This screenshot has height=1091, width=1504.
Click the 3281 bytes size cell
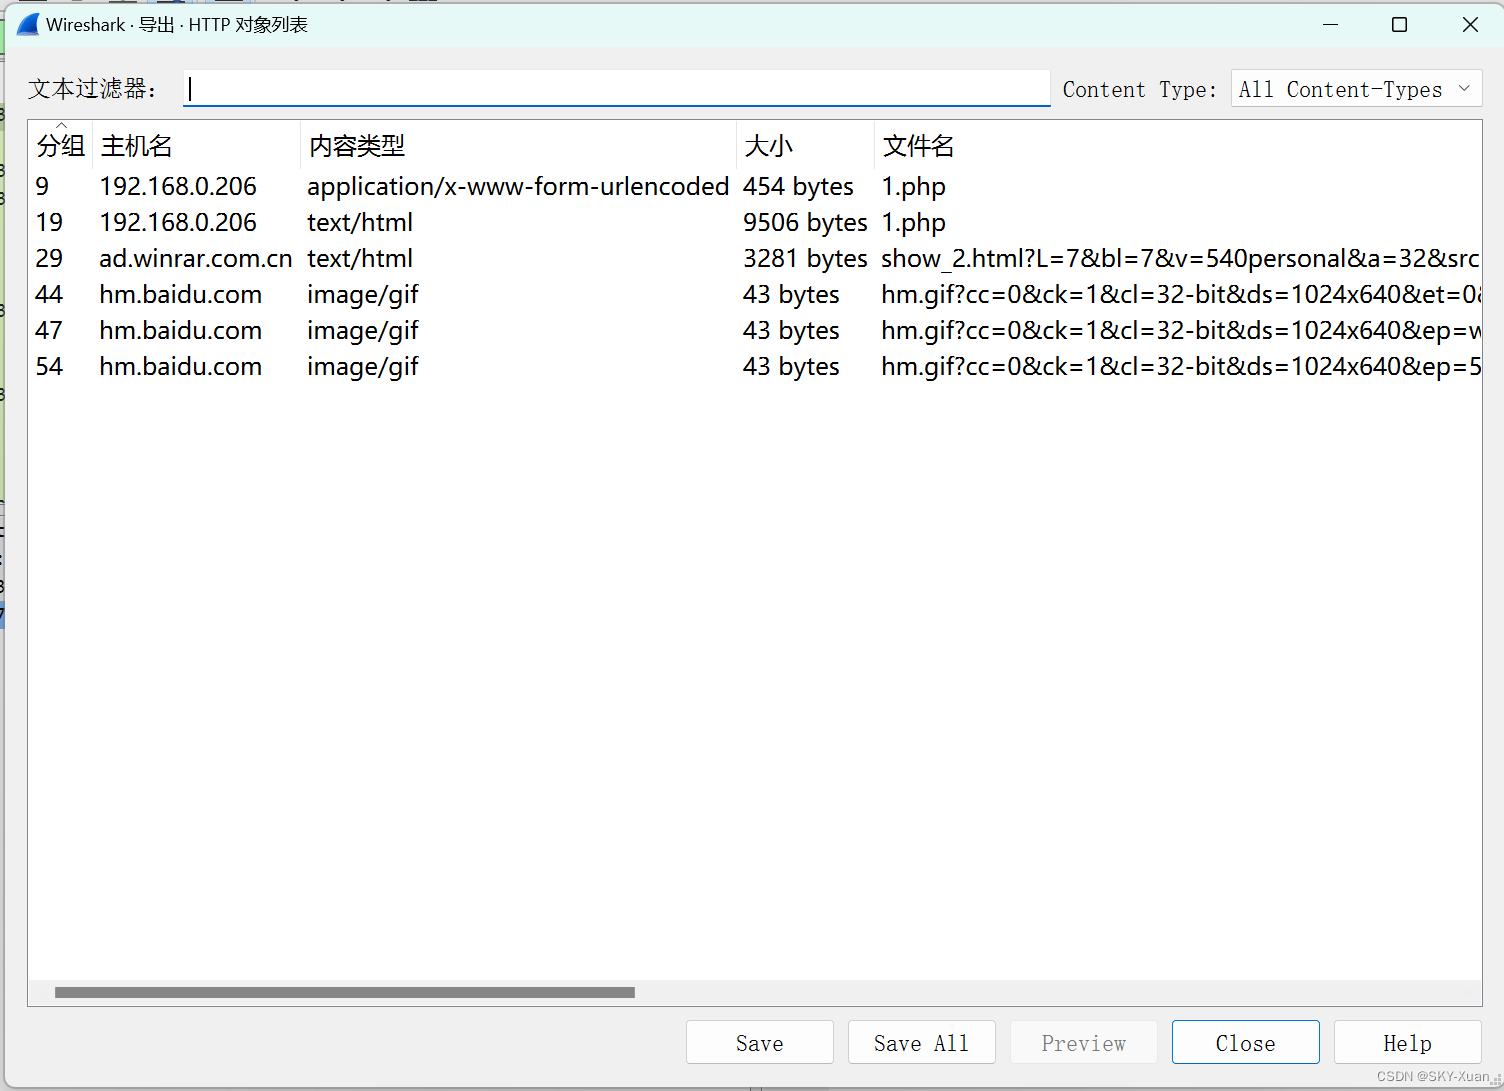click(x=805, y=258)
